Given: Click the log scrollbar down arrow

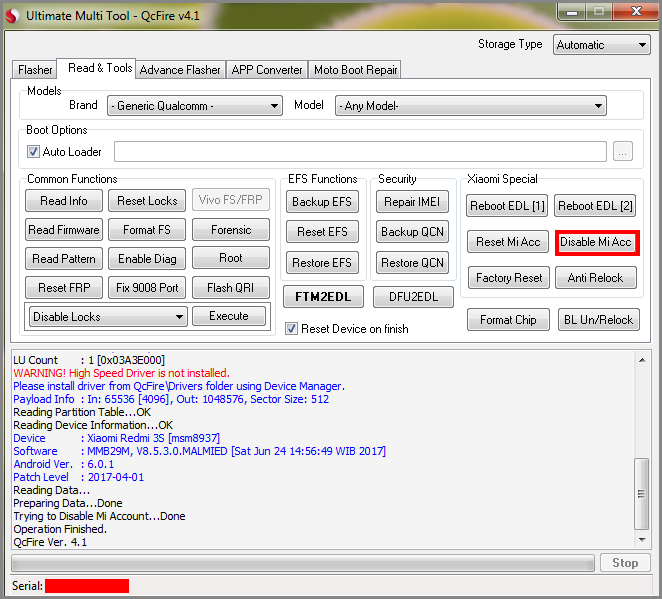Looking at the screenshot, I should (642, 539).
